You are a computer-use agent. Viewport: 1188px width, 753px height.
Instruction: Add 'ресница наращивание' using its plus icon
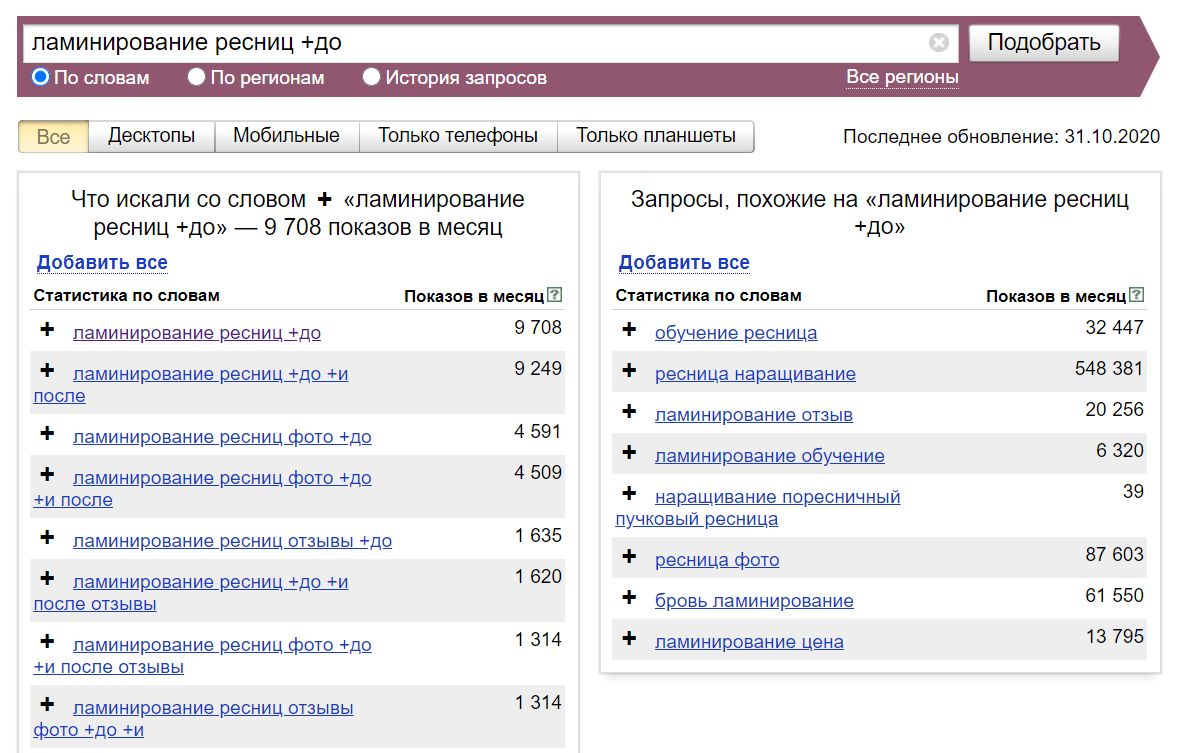pos(629,371)
